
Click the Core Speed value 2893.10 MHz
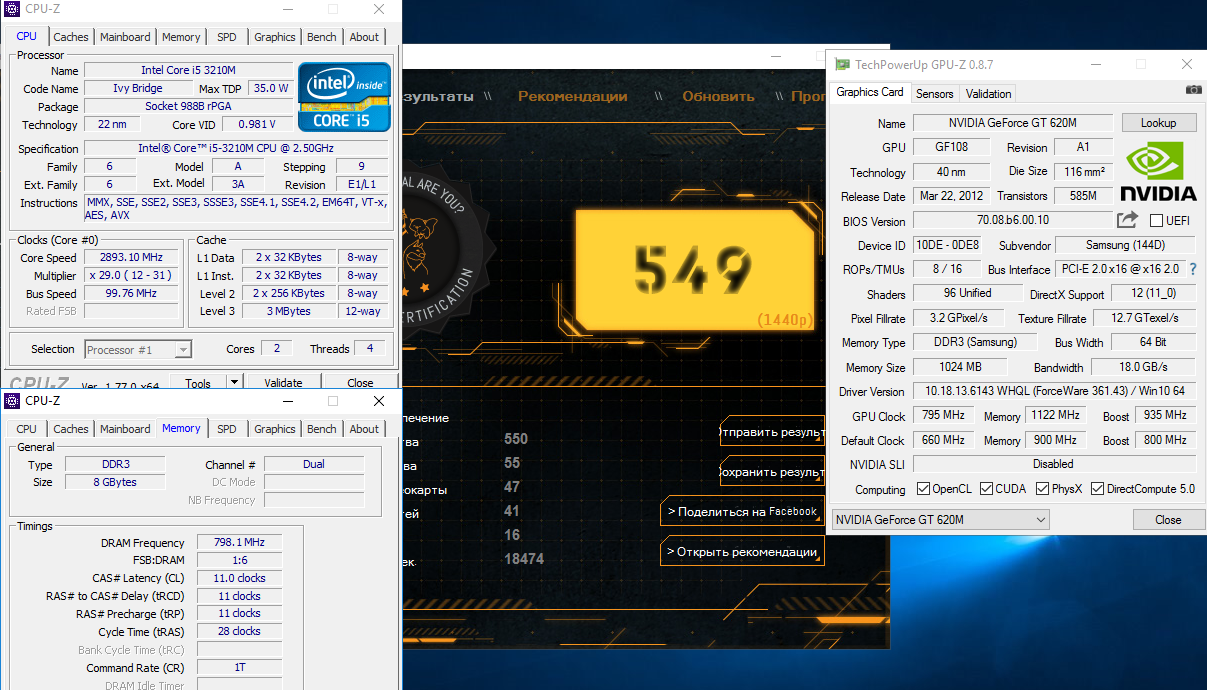[x=131, y=257]
